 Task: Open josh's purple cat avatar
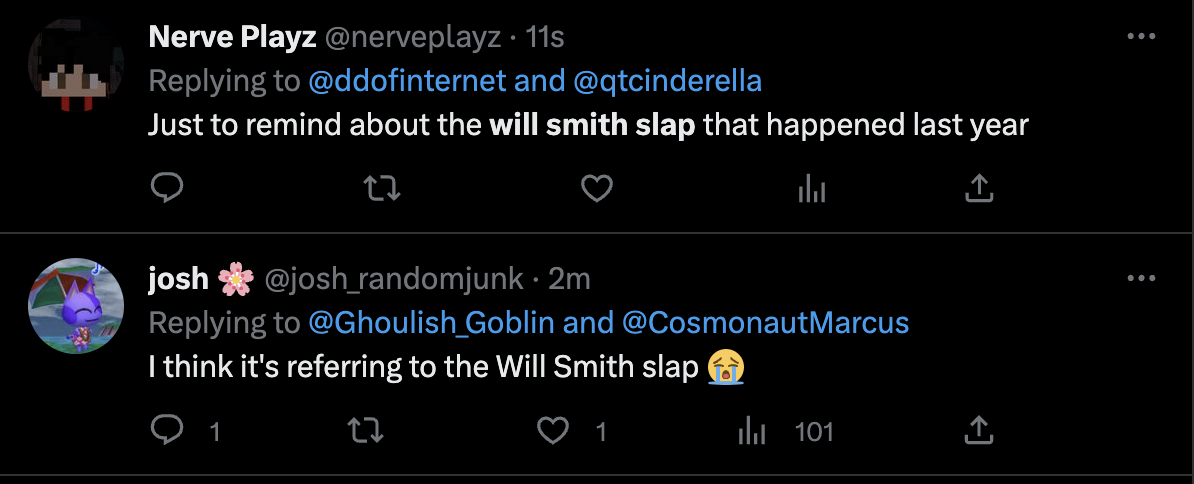76,306
